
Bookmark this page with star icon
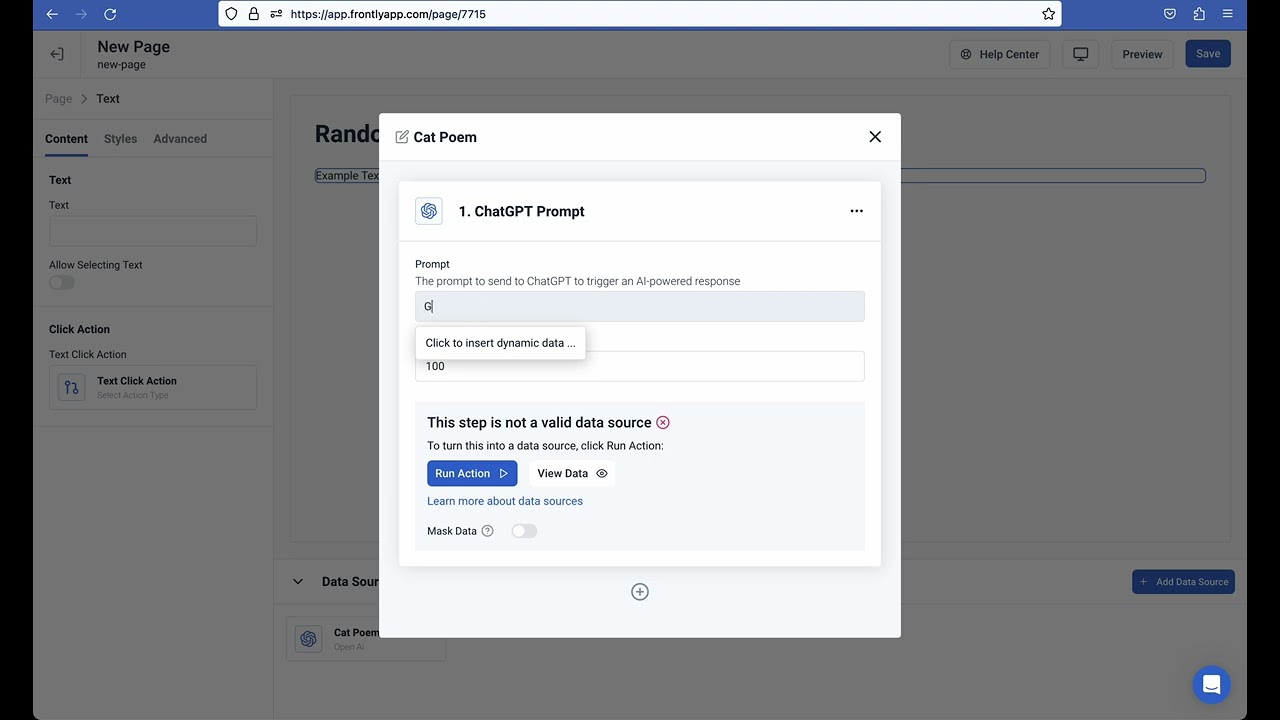point(1048,14)
